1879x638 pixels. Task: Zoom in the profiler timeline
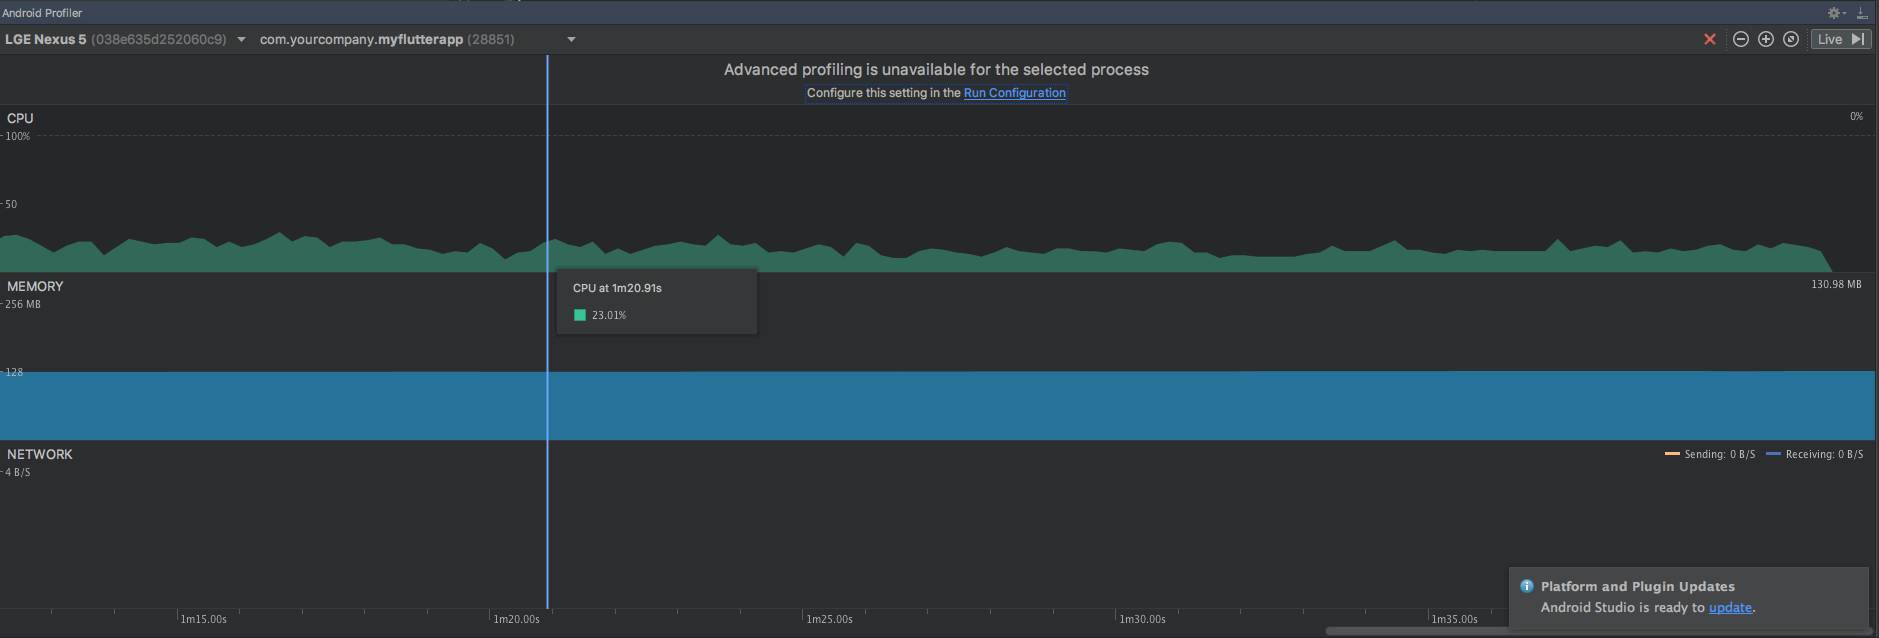[1766, 39]
